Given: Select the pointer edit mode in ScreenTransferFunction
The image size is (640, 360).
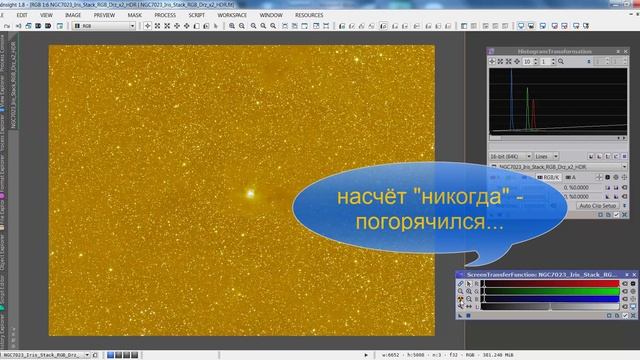Looking at the screenshot, I should [x=469, y=283].
